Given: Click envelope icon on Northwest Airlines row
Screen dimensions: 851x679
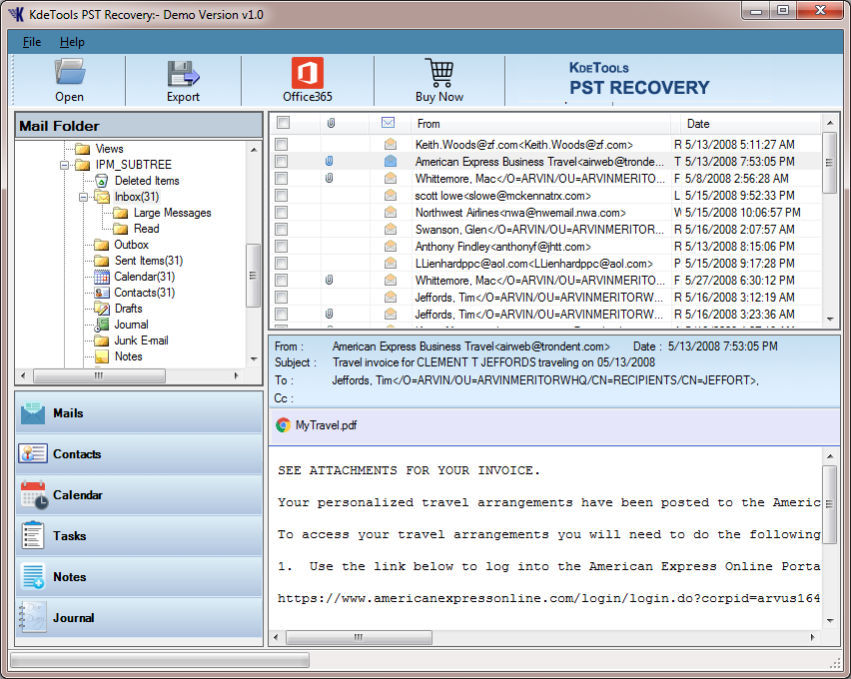Looking at the screenshot, I should click(x=390, y=212).
